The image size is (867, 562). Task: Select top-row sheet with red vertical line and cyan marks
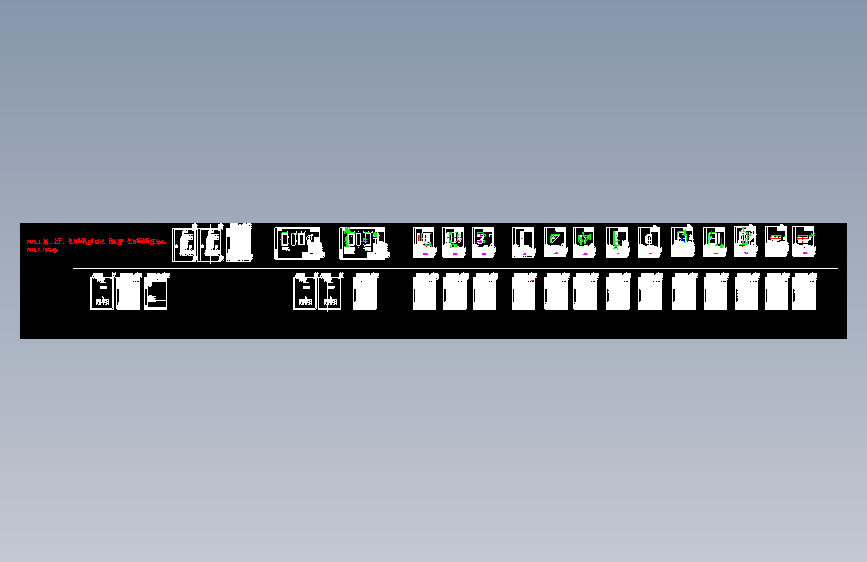tap(714, 242)
